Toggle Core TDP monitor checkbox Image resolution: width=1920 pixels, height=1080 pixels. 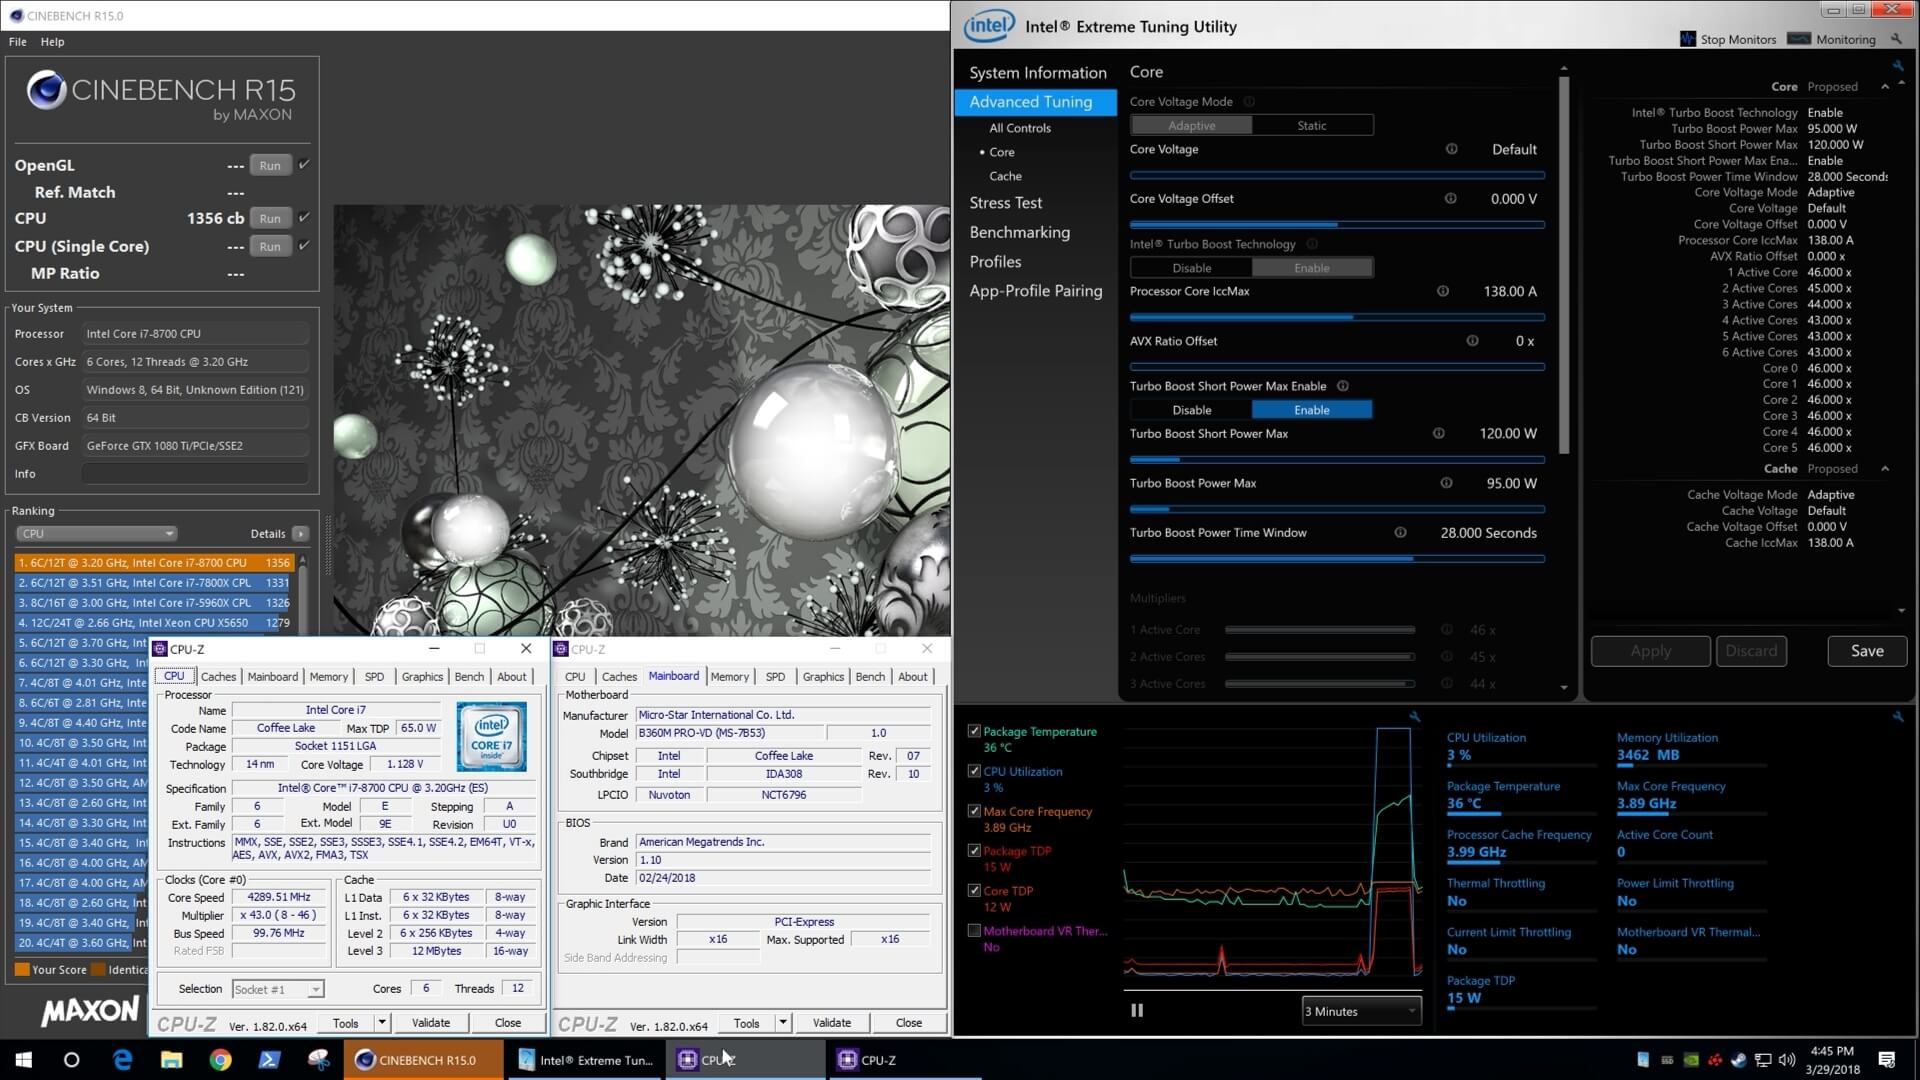click(974, 890)
